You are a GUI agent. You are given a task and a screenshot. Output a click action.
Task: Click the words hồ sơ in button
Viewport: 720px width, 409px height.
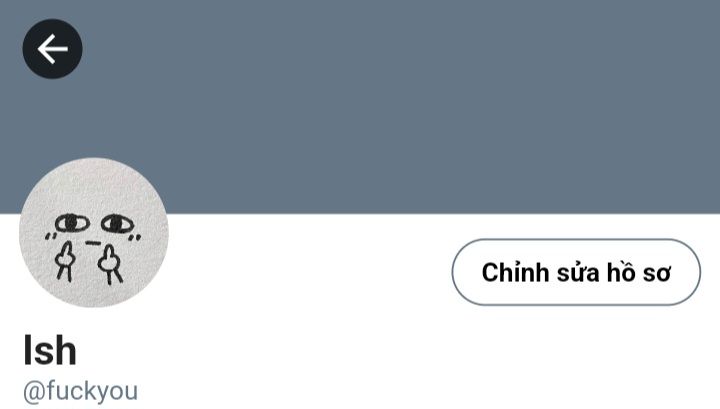(x=639, y=272)
